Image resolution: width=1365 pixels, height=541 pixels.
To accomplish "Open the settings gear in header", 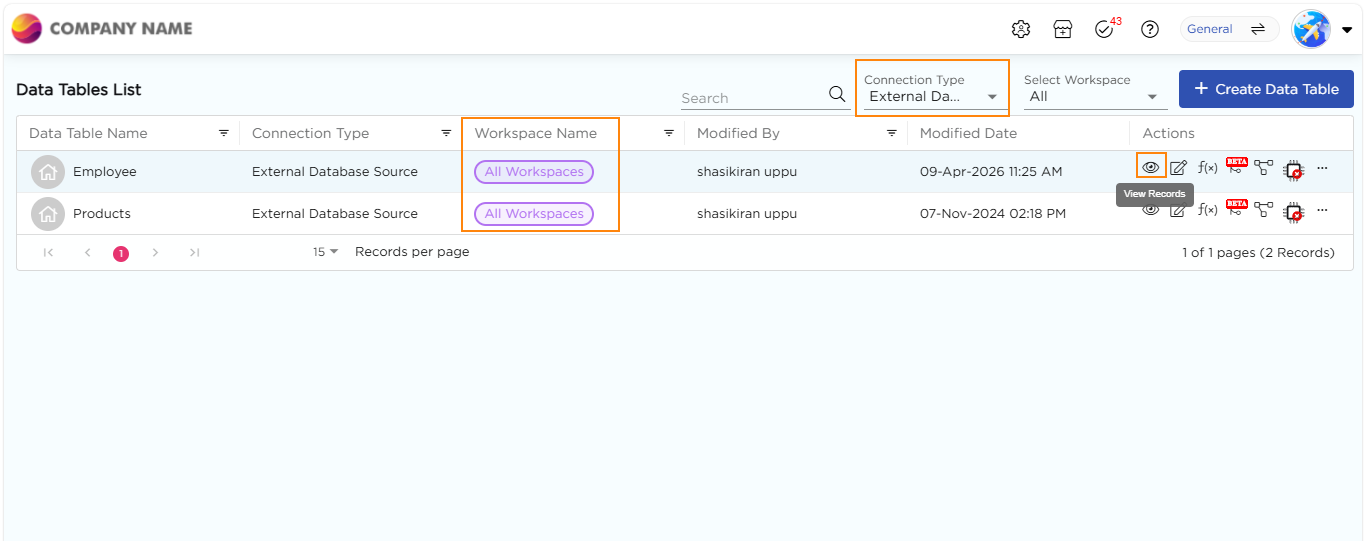I will point(1020,30).
